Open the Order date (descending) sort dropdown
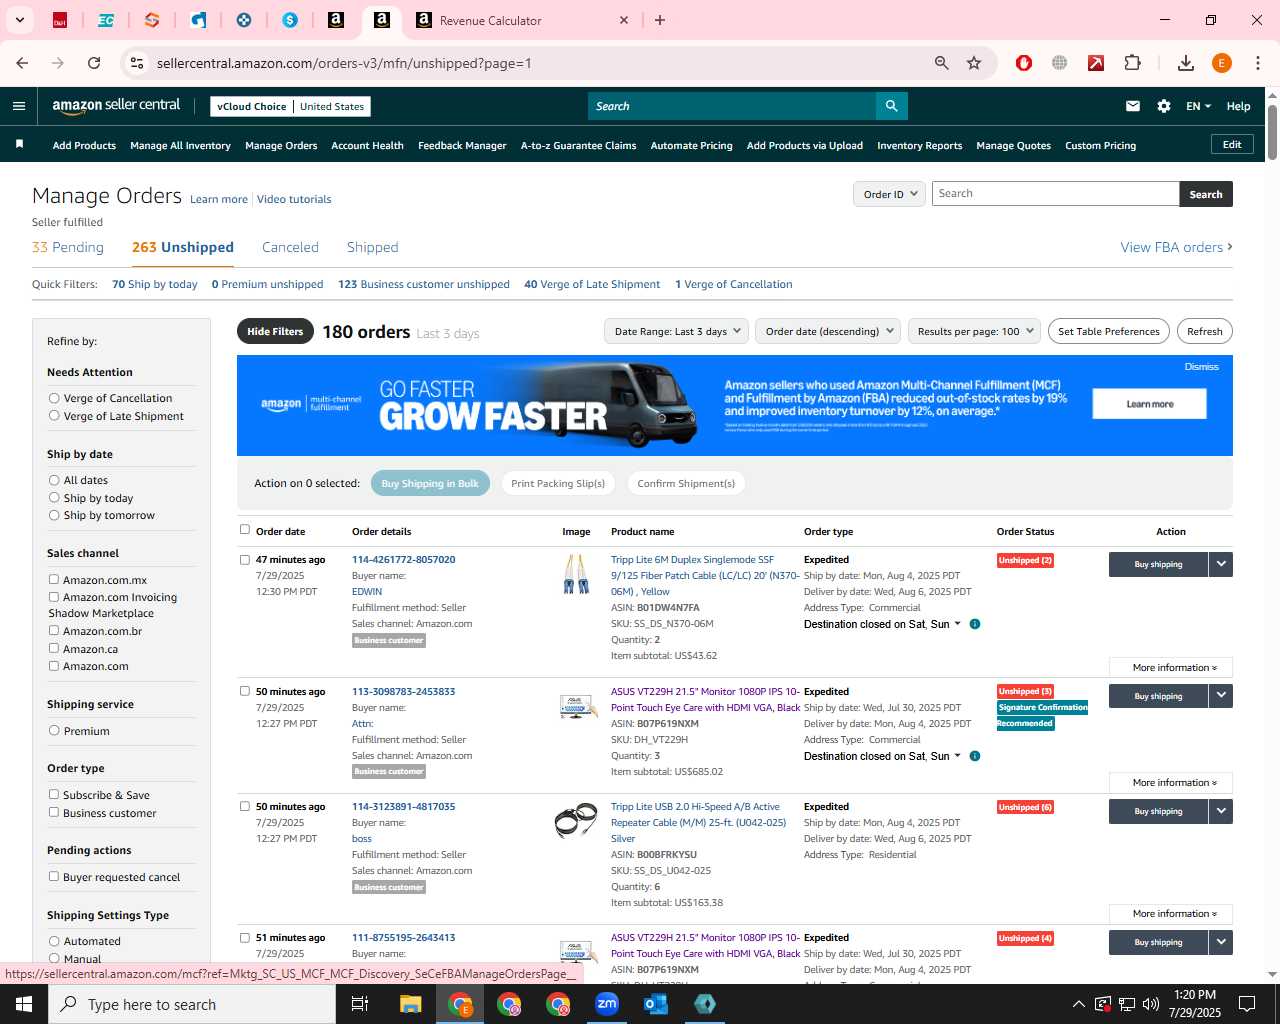Screen dimensions: 1280x1024 [x=827, y=331]
